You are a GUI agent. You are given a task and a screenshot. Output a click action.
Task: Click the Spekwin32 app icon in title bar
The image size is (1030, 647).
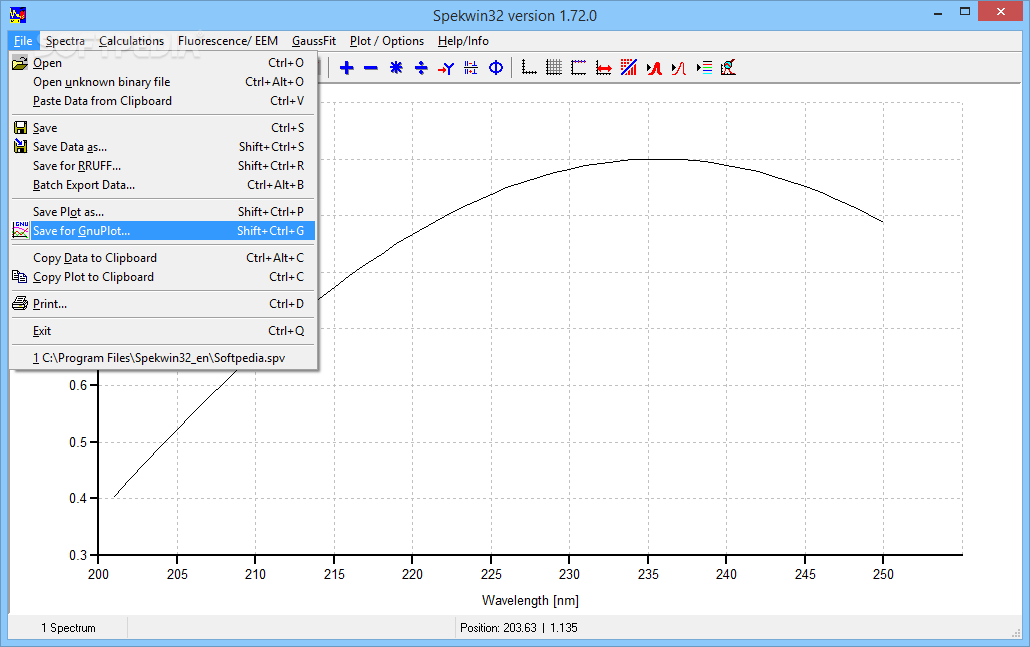tap(18, 14)
